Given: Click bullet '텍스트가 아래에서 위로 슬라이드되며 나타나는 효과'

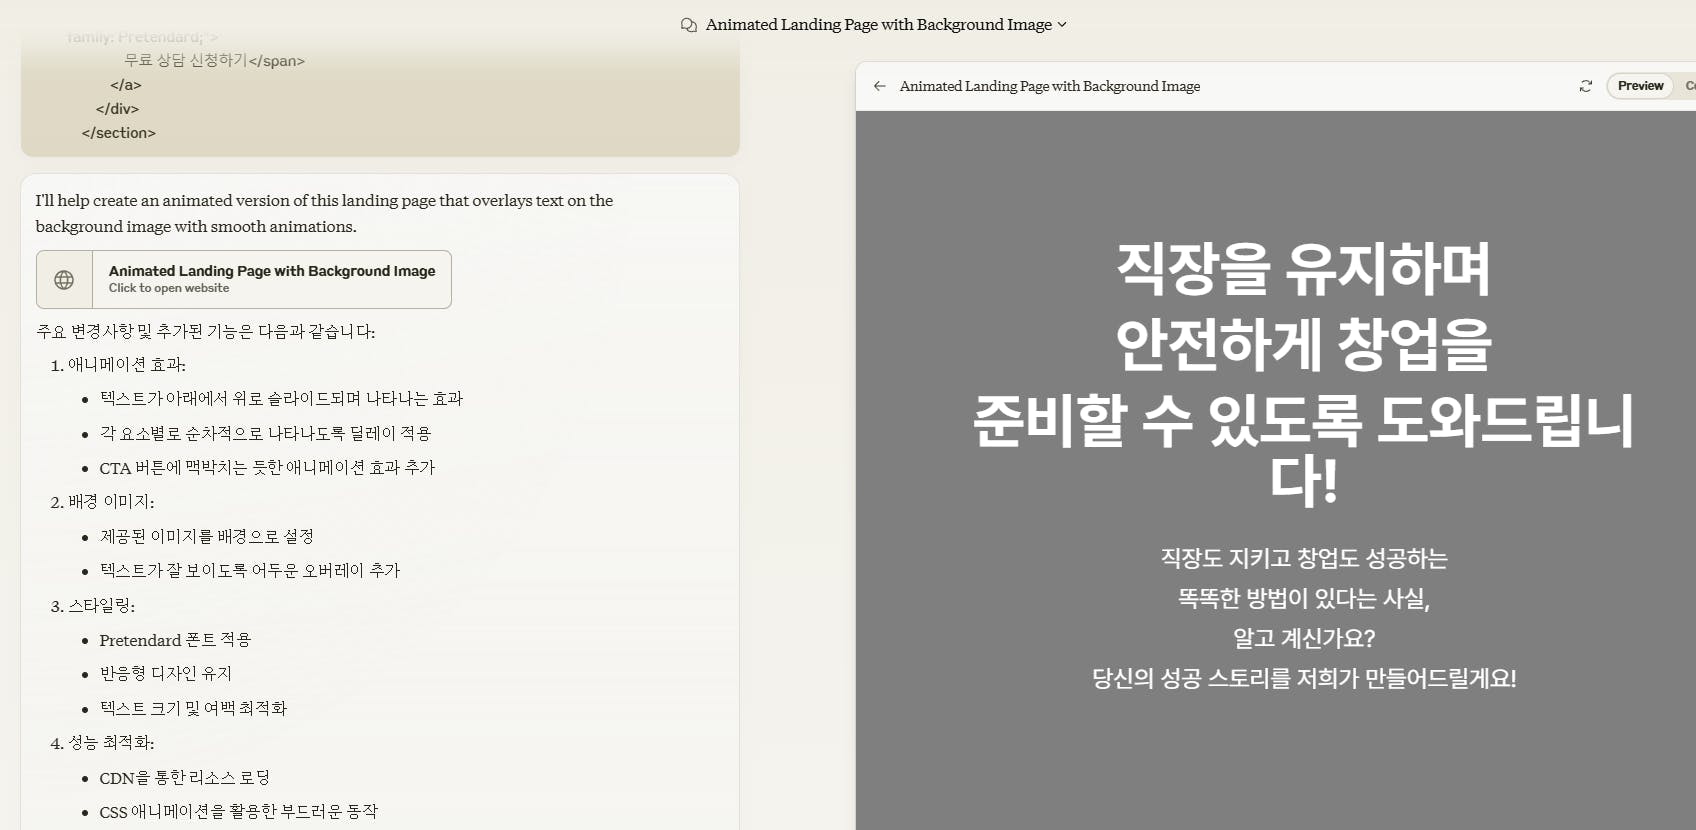Looking at the screenshot, I should (281, 399).
